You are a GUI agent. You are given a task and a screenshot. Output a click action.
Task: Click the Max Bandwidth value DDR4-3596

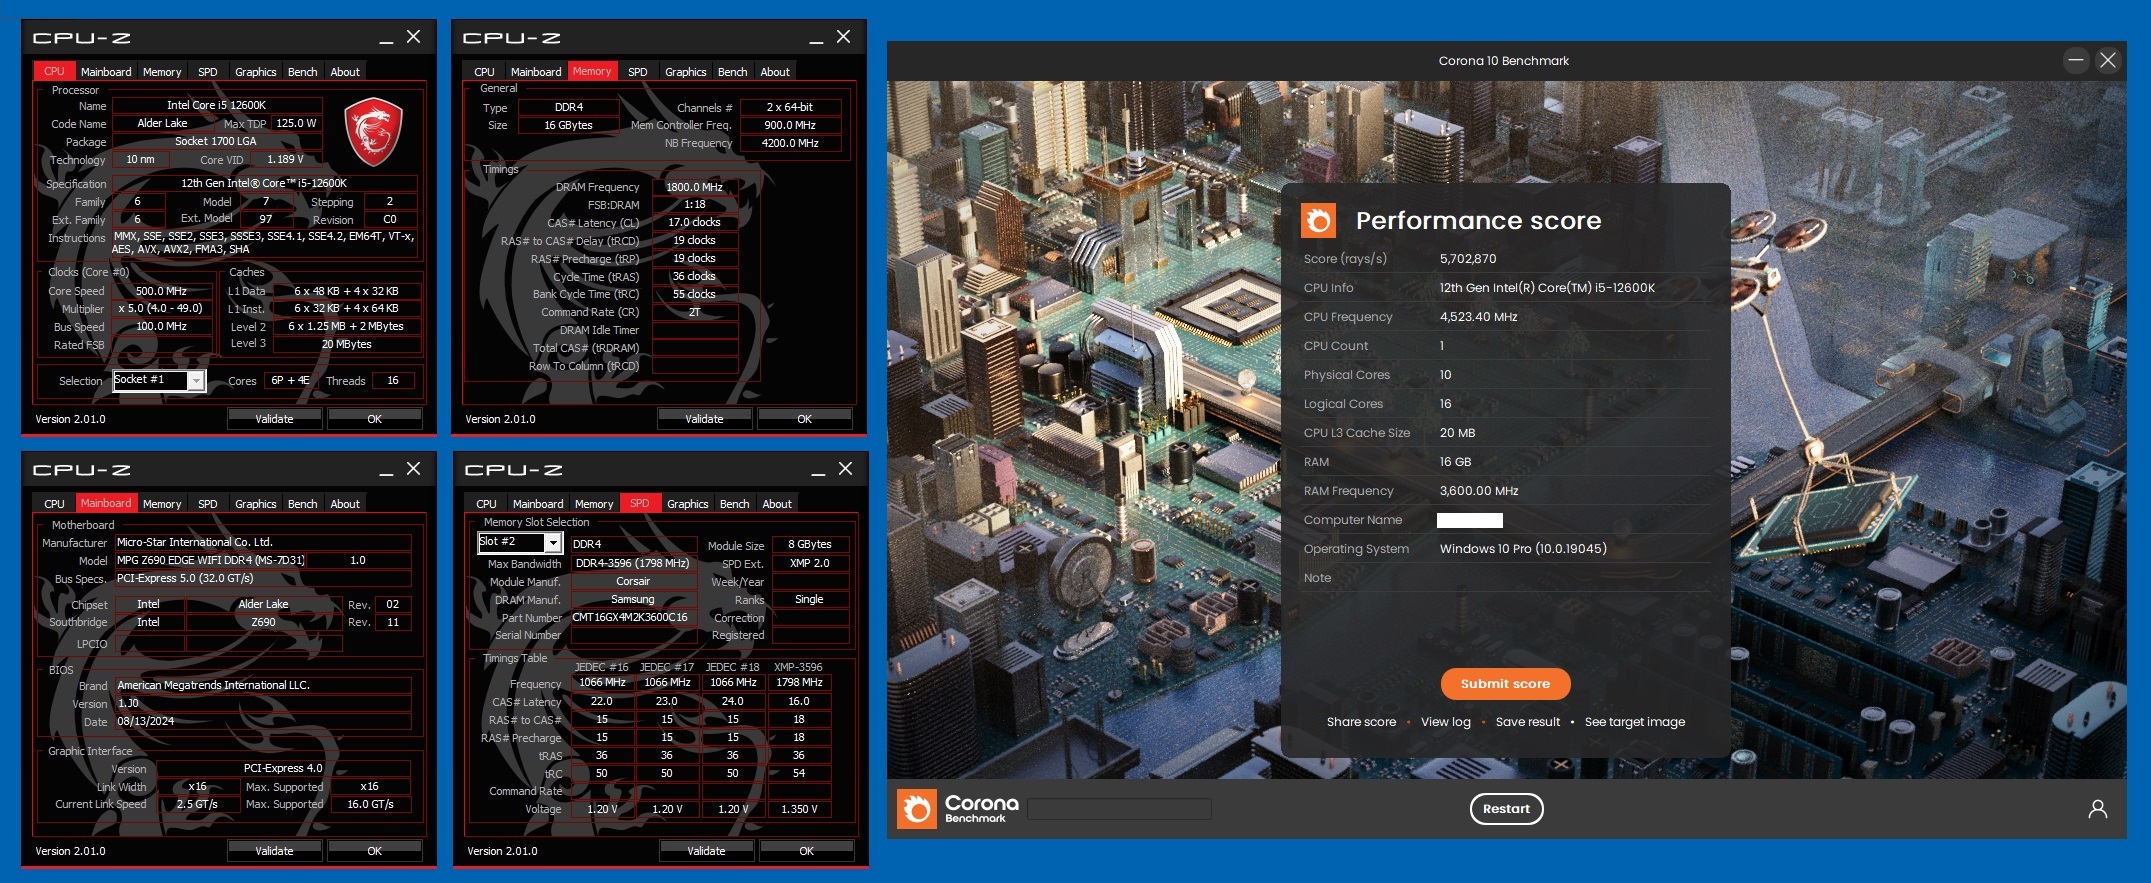pos(633,563)
